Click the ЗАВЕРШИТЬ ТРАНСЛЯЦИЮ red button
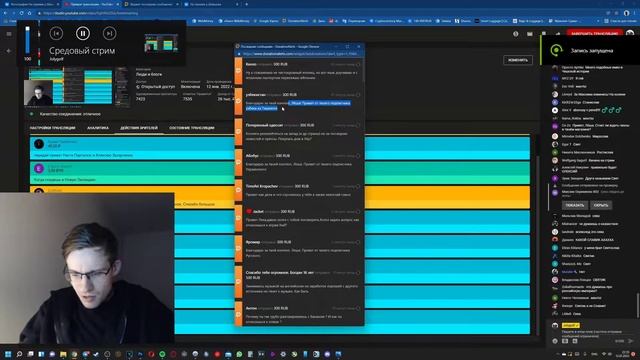Viewport: 640px width, 360px height. point(594,33)
